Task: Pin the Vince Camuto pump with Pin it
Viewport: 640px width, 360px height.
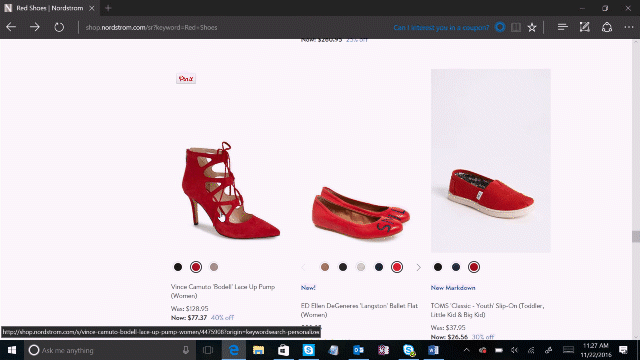Action: click(x=186, y=78)
